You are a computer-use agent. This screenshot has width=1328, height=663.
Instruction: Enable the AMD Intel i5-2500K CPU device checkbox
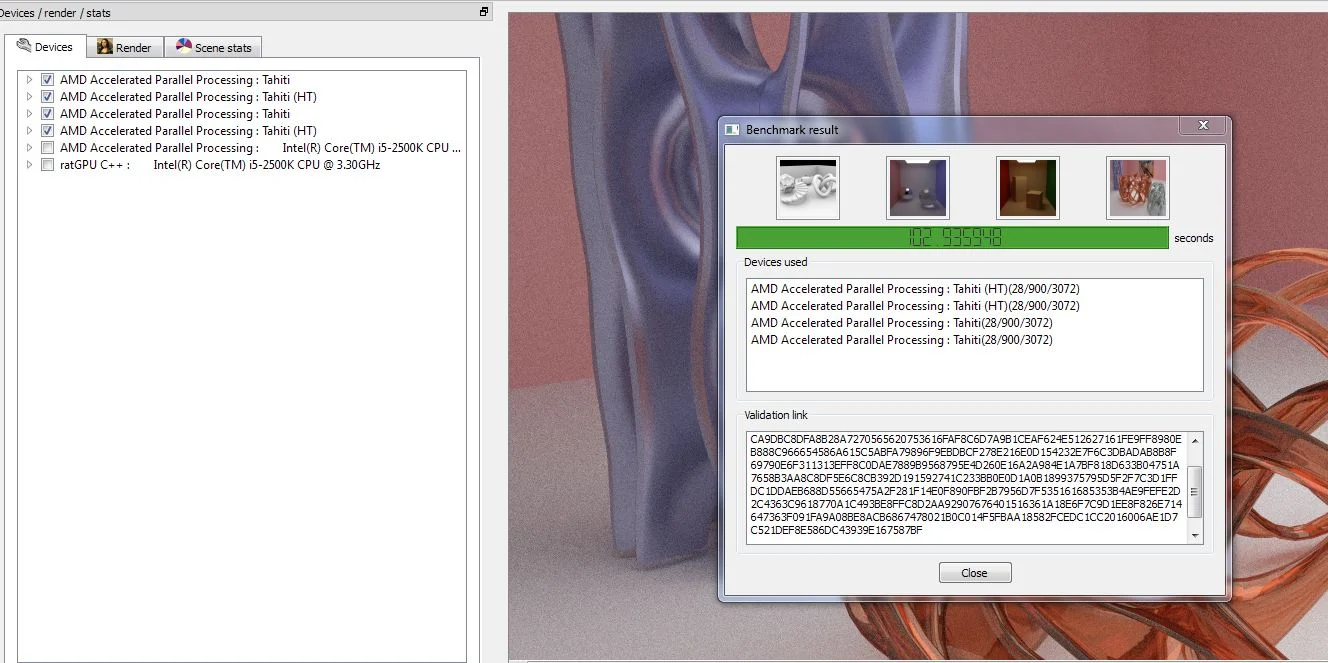click(x=47, y=148)
